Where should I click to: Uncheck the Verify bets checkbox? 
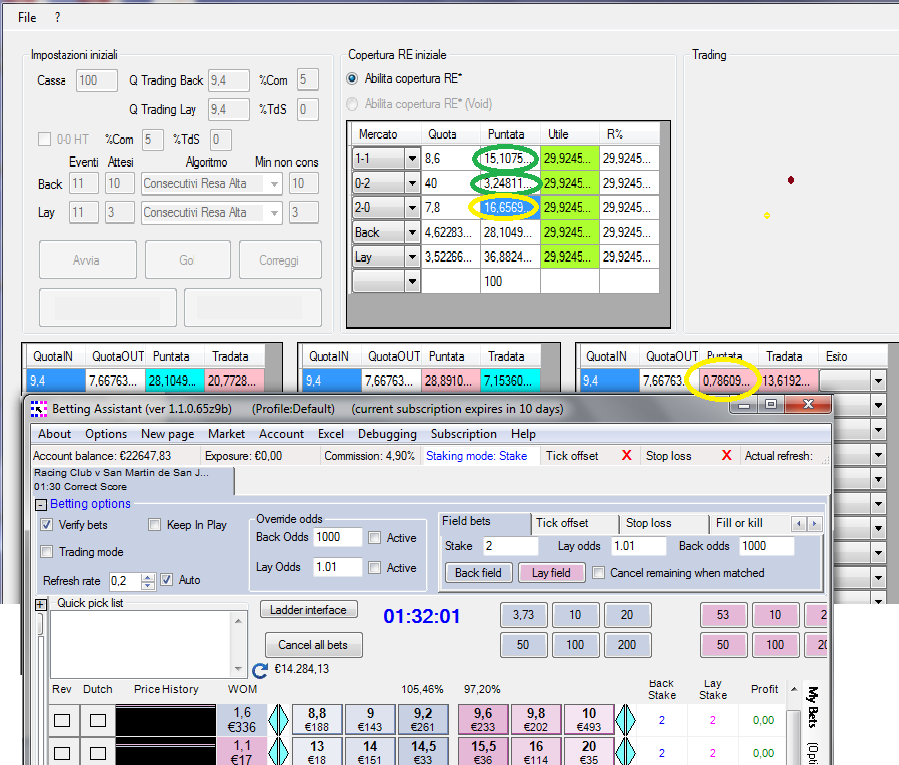pyautogui.click(x=46, y=524)
